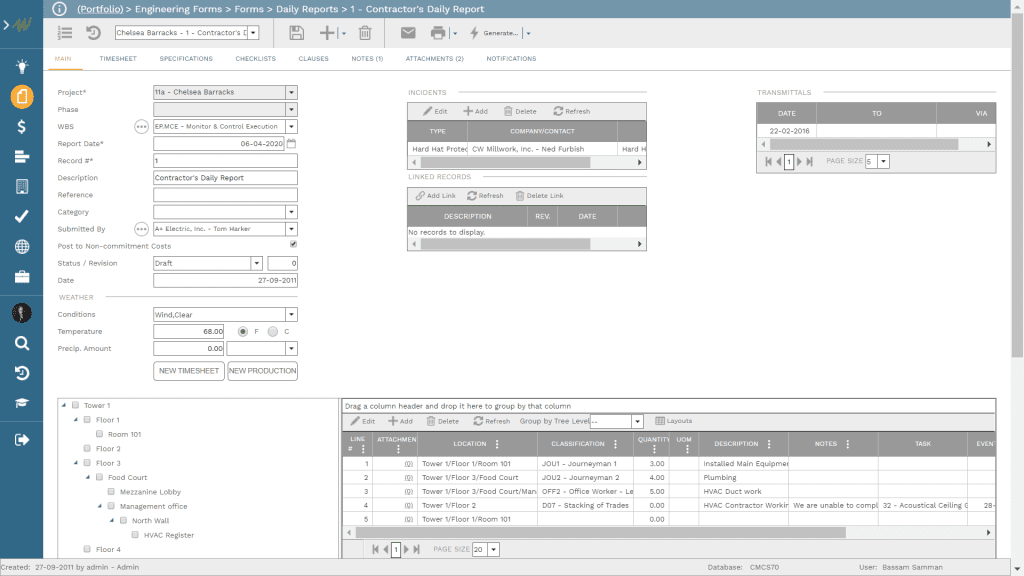Screen dimensions: 1024x576
Task: Click the logout arrow icon in sidebar
Action: 22,440
